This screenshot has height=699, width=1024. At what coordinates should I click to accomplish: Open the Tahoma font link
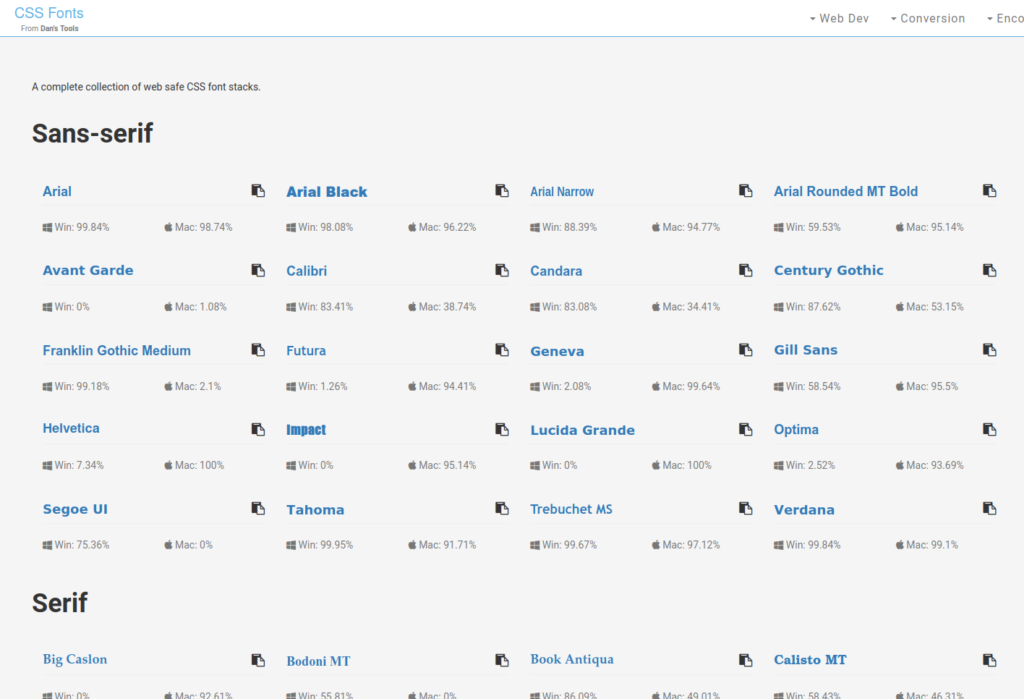315,510
